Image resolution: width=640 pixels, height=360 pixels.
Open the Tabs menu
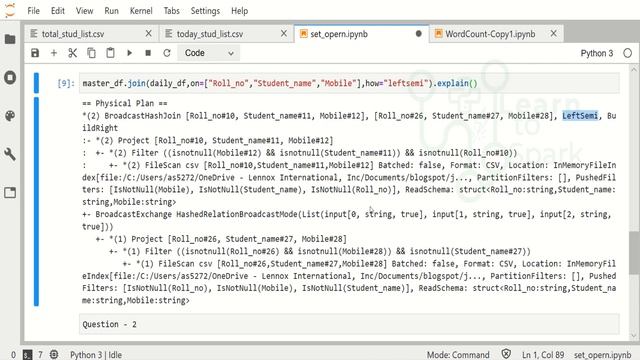point(171,11)
